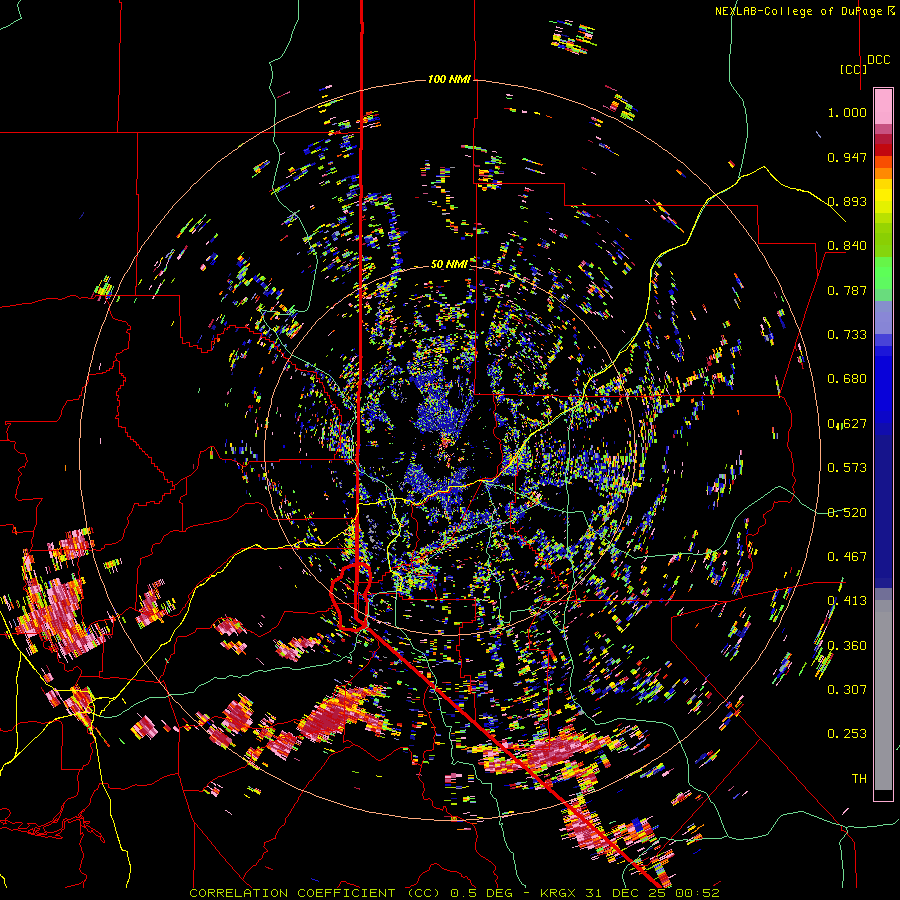Click the 0.840 value on the color scale
900x900 pixels.
point(847,246)
